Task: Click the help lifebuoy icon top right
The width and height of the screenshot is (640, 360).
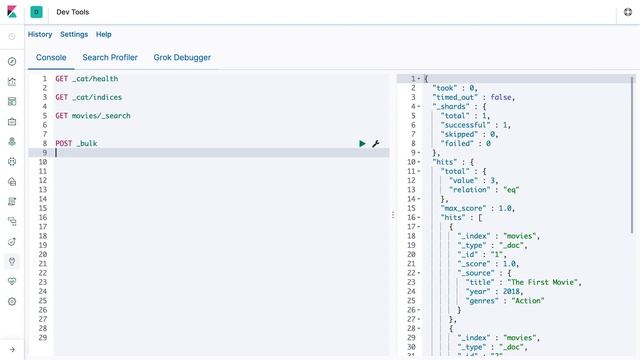Action: tap(628, 12)
